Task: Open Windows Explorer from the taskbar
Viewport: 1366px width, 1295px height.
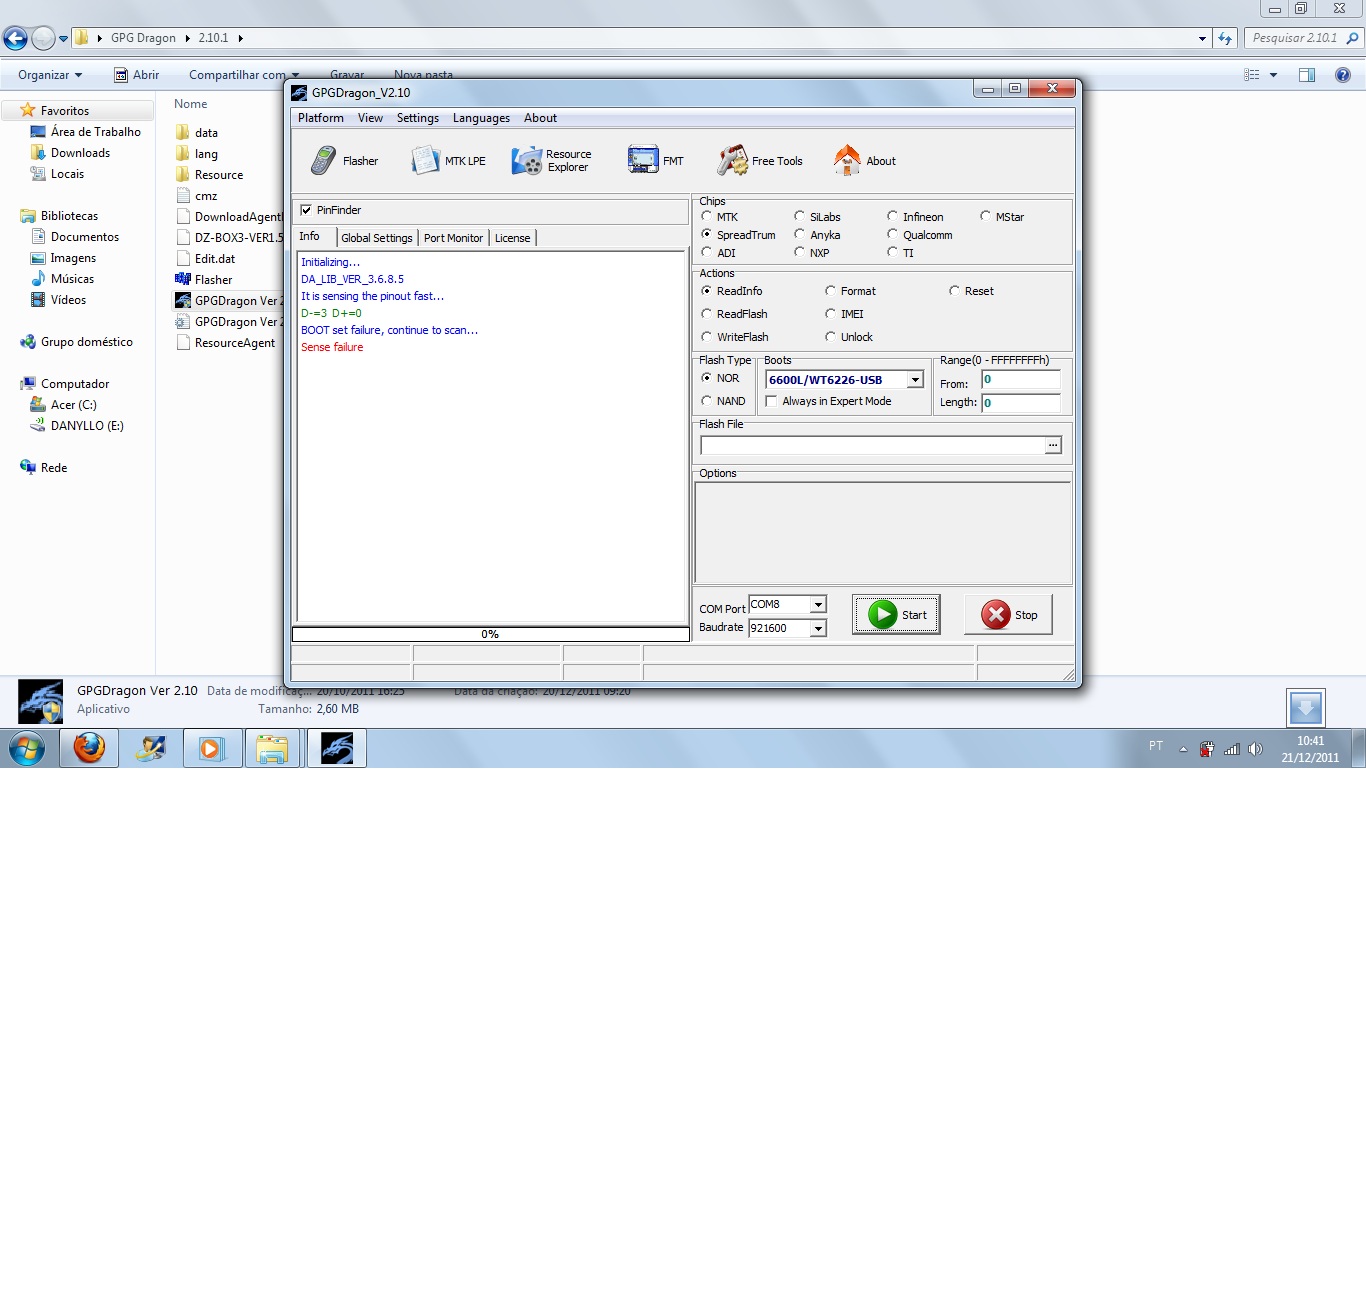Action: tap(272, 748)
